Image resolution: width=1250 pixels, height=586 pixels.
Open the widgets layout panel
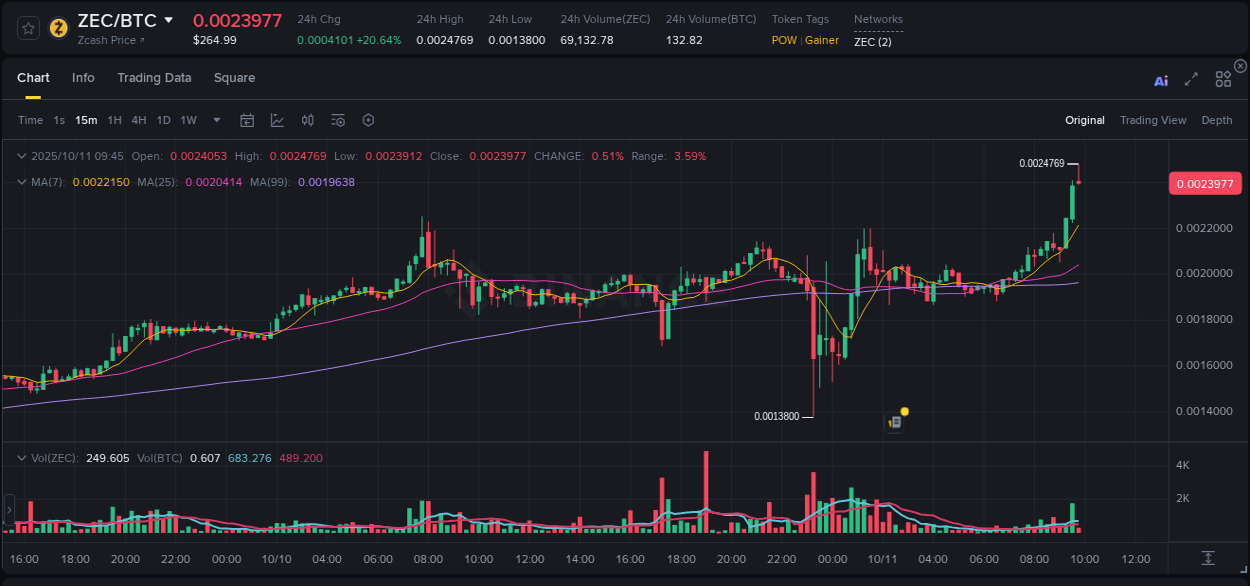click(x=1223, y=79)
